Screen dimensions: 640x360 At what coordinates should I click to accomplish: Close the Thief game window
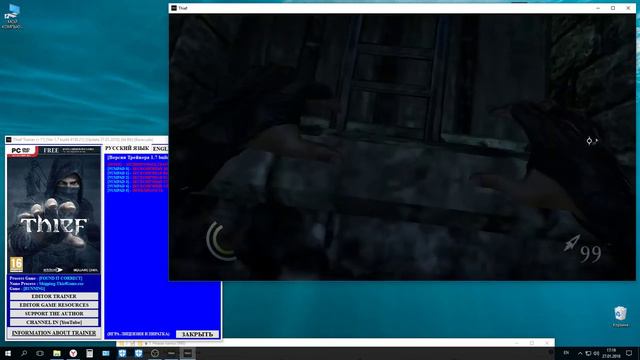(628, 8)
